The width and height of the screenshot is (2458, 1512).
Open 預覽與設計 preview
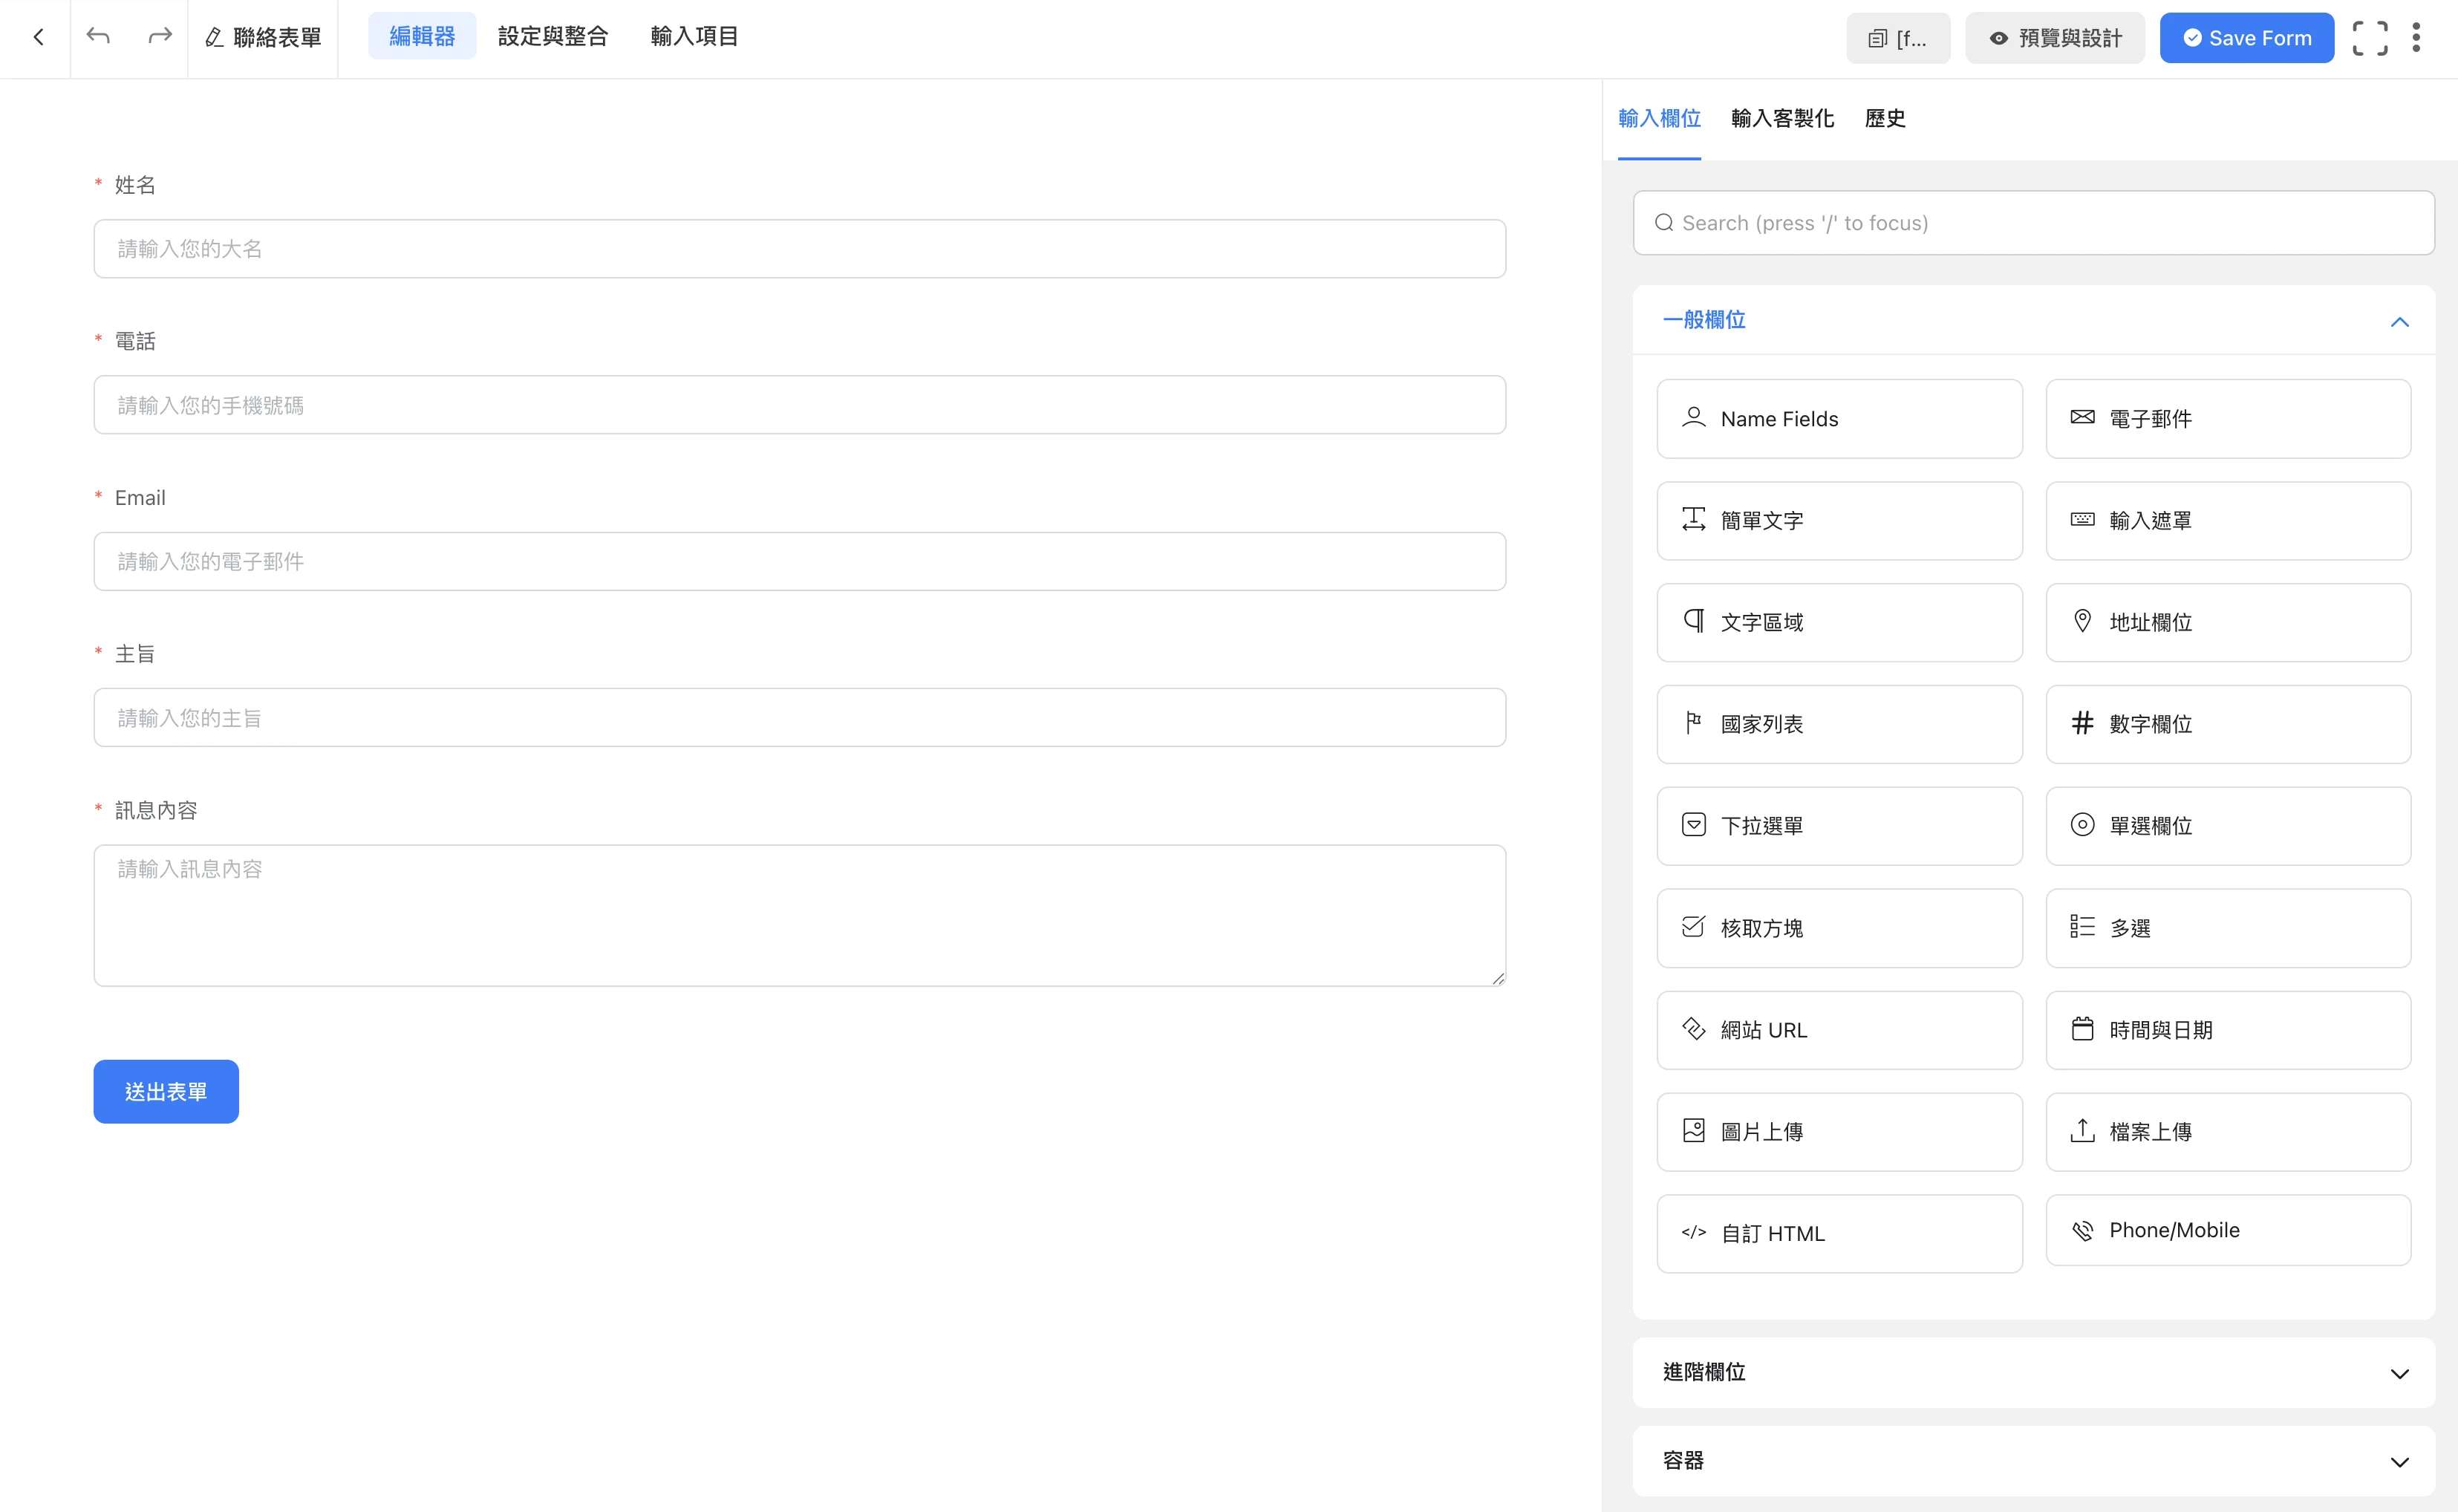(x=2054, y=38)
